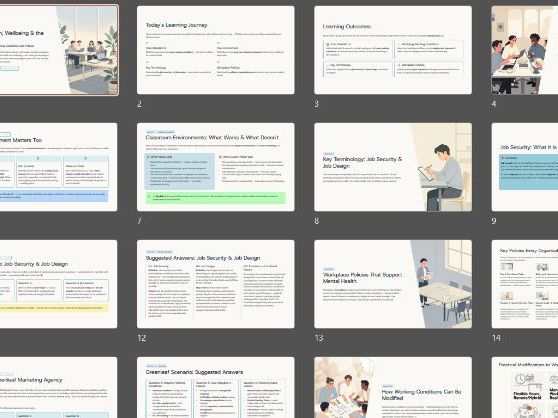
Task: Select the Today's Learning Journey slide thumbnail
Action: (x=216, y=50)
